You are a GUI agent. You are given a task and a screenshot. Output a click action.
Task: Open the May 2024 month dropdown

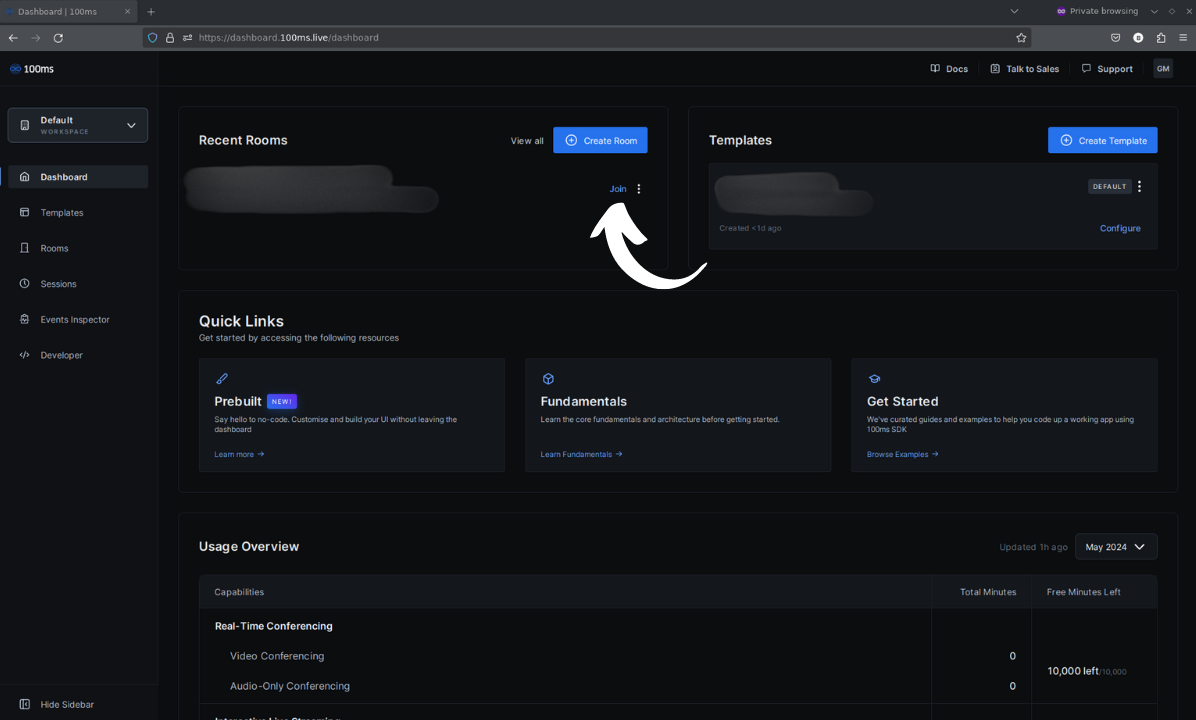(x=1115, y=547)
